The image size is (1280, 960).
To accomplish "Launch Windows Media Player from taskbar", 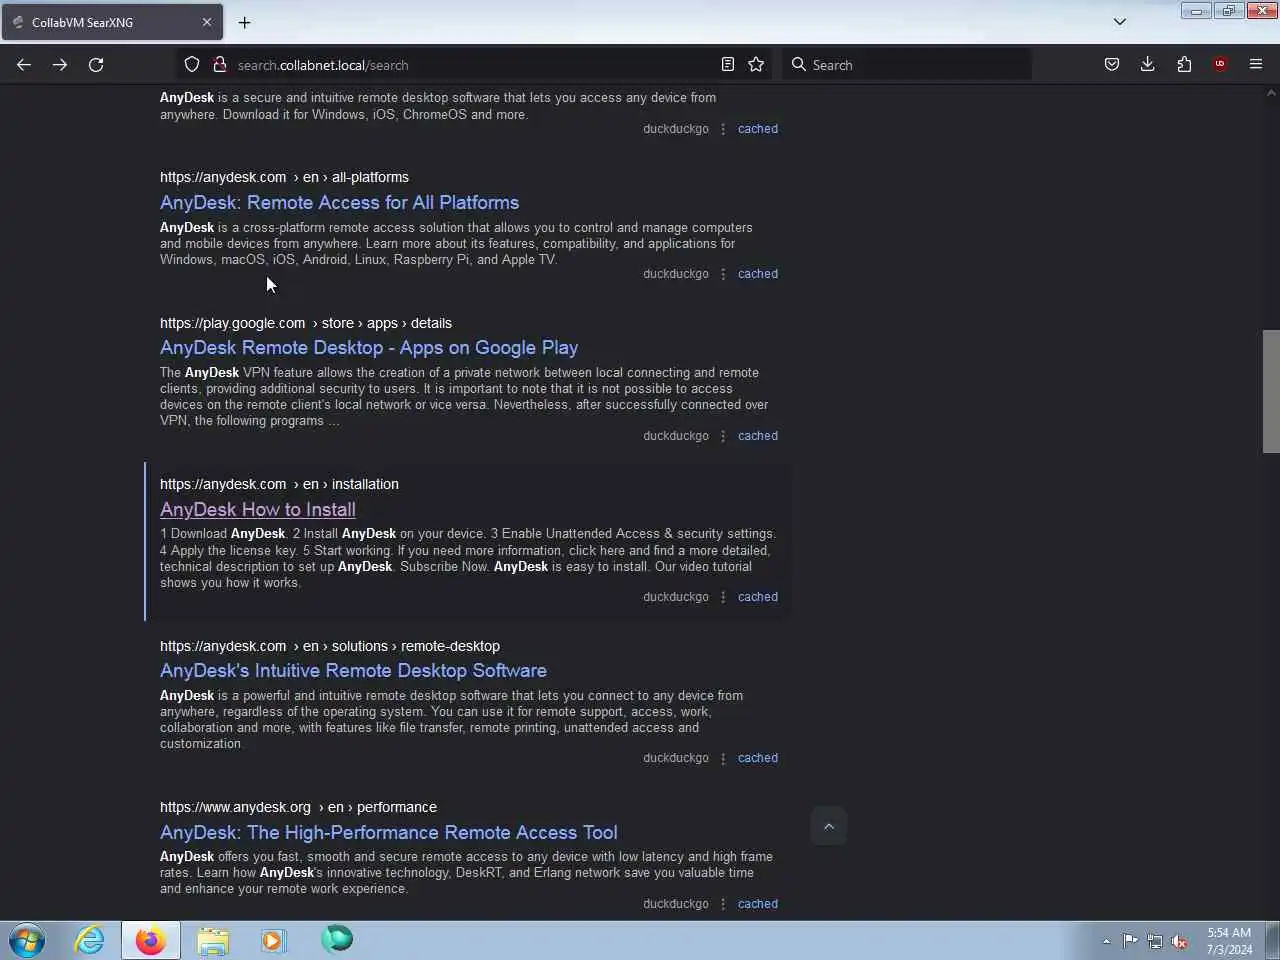I will (x=273, y=940).
